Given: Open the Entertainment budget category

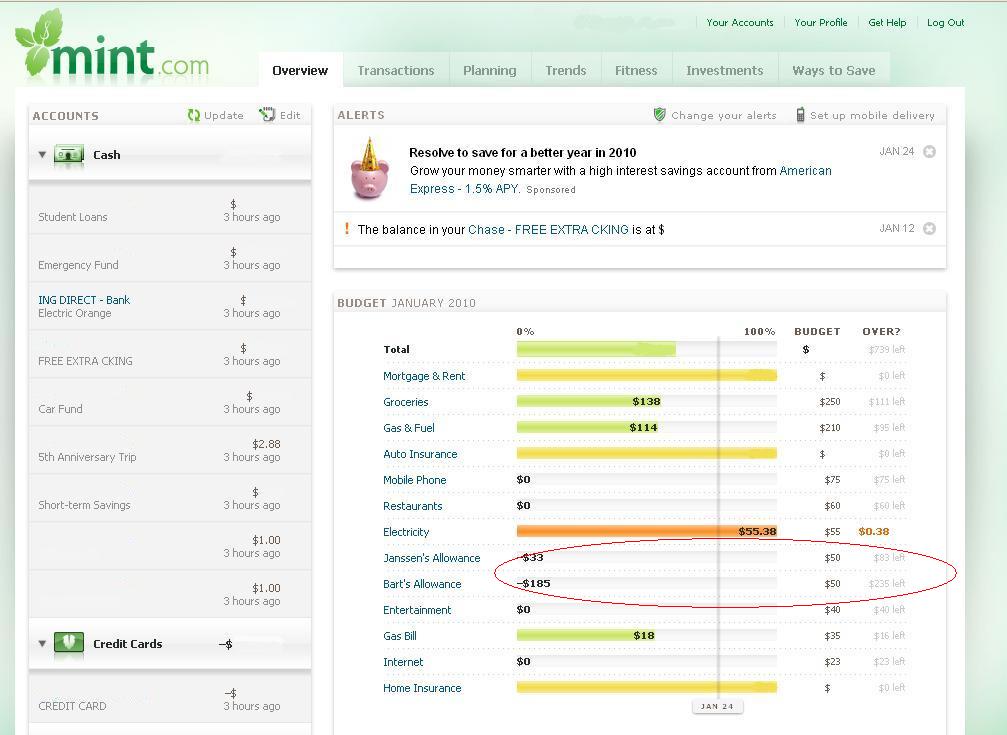Looking at the screenshot, I should pos(417,610).
